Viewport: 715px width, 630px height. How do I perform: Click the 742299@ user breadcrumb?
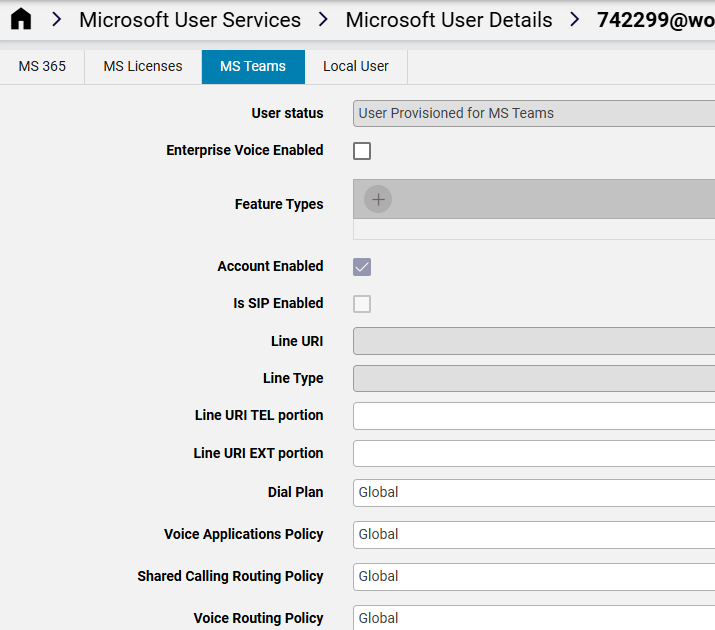(656, 20)
